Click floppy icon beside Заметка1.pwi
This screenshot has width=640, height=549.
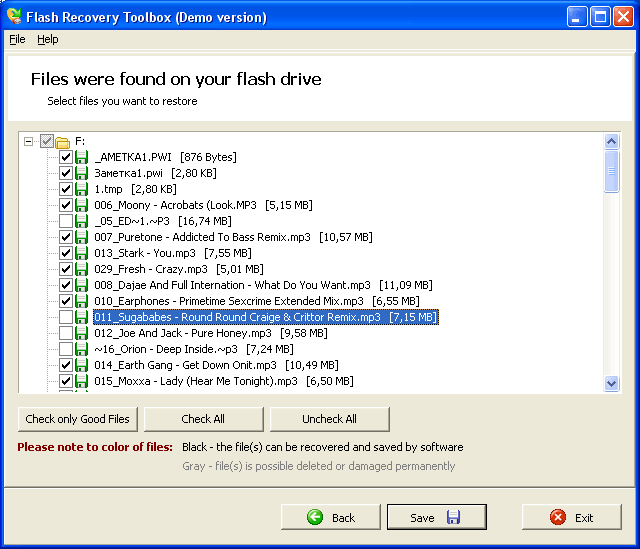pyautogui.click(x=82, y=173)
